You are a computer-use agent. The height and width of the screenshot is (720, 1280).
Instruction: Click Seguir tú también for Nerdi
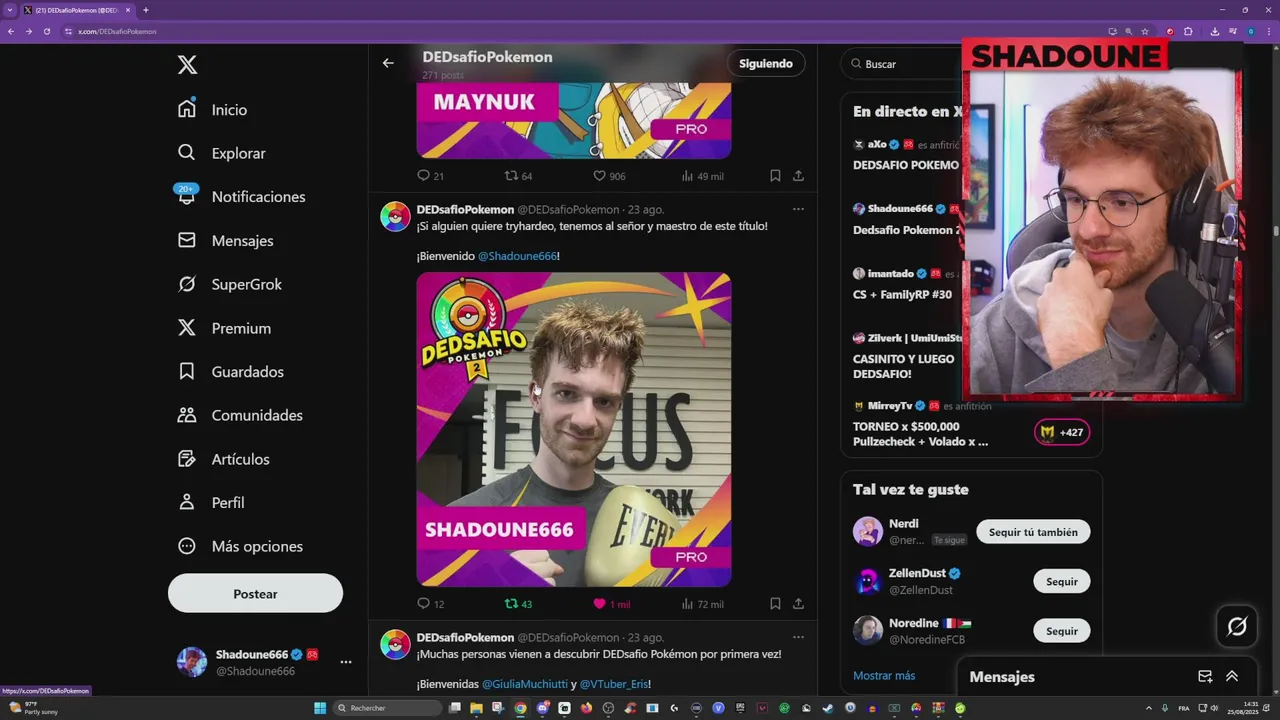point(1033,532)
